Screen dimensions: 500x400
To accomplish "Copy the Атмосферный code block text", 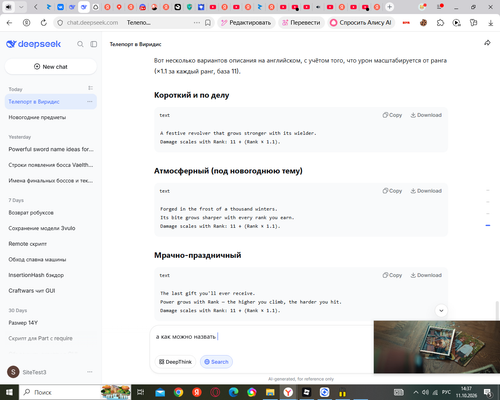I will [392, 191].
